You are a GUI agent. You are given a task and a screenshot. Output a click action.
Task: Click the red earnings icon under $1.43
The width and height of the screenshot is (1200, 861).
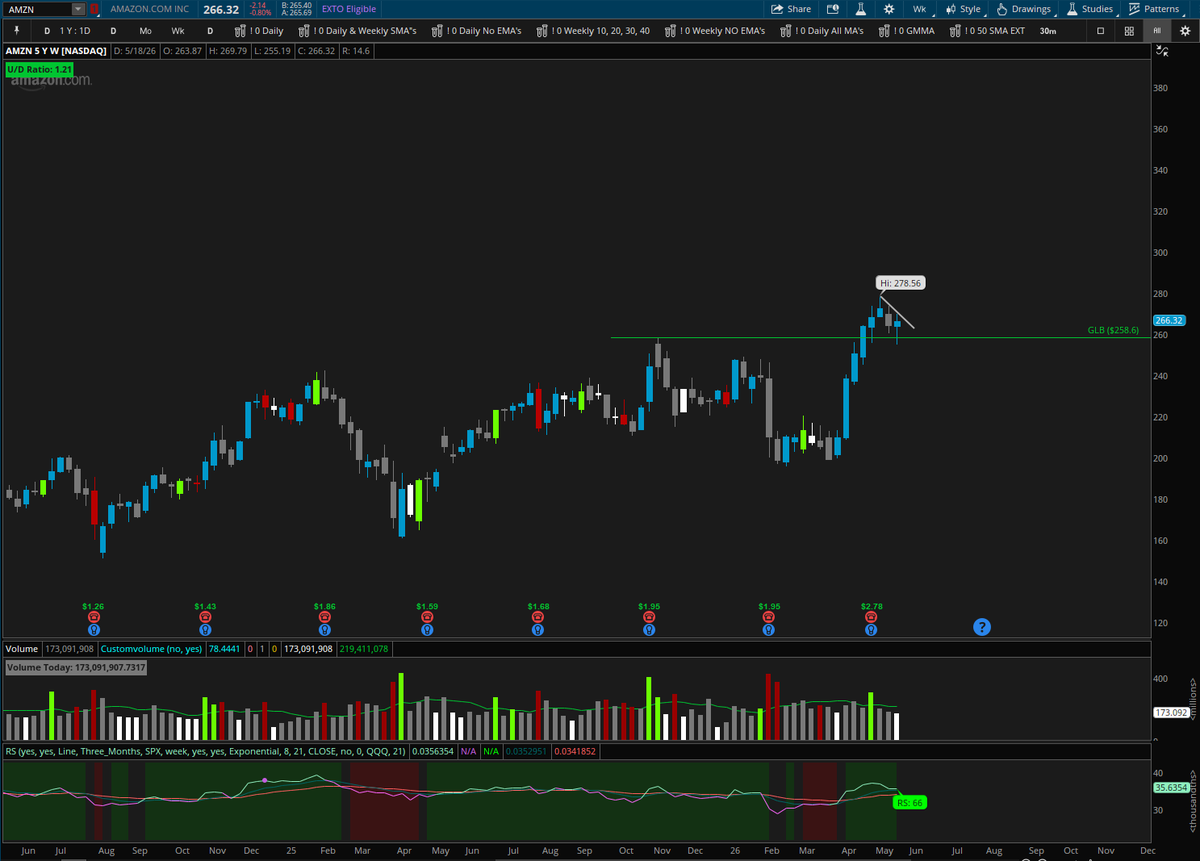[205, 618]
